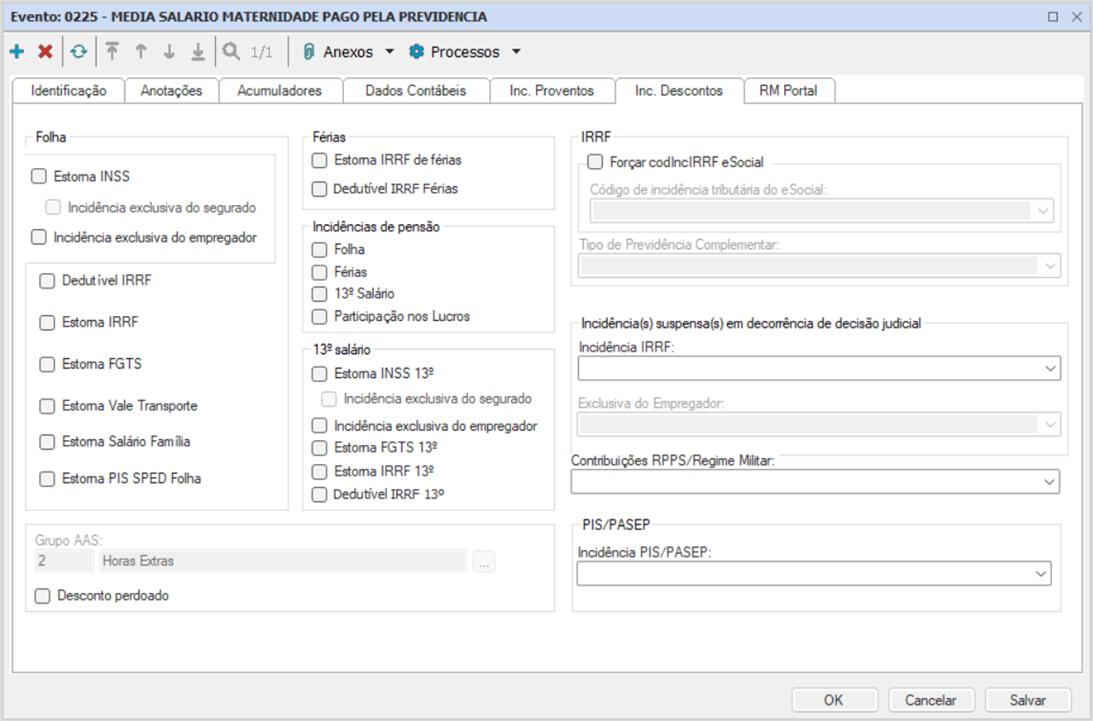Viewport: 1093px width, 721px height.
Task: Click the previous record up arrow
Action: coord(141,52)
